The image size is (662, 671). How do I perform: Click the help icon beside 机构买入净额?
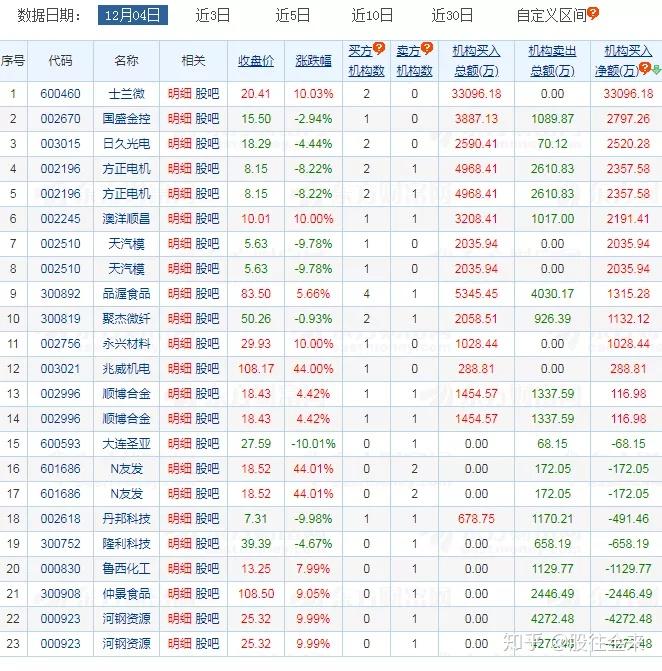click(x=645, y=68)
